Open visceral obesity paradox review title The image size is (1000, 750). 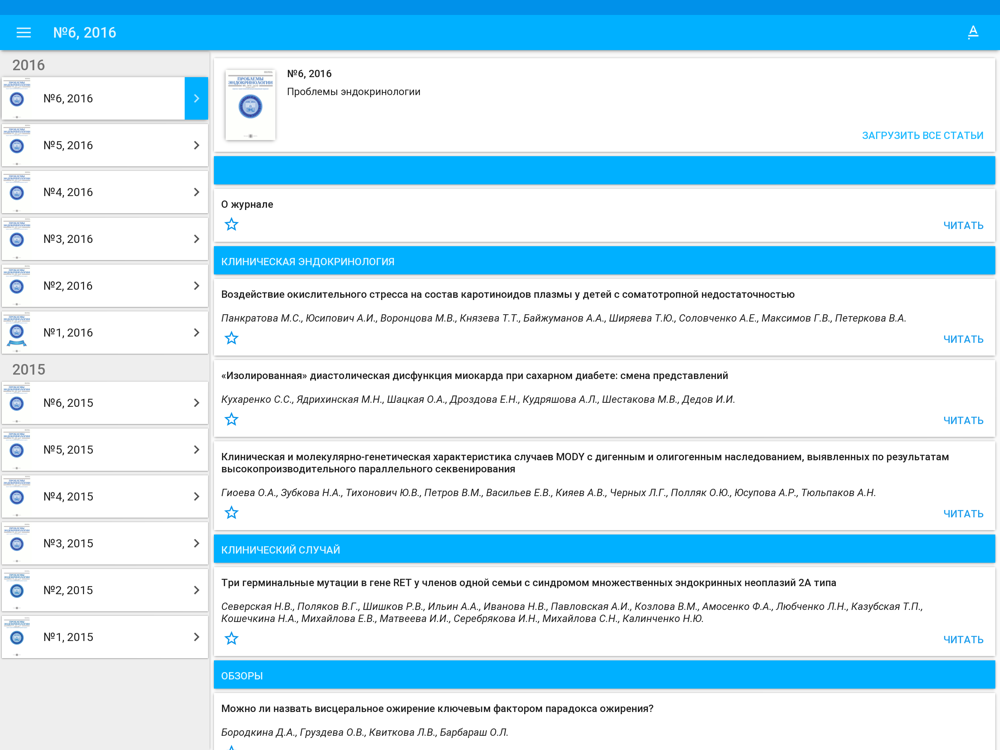point(437,709)
